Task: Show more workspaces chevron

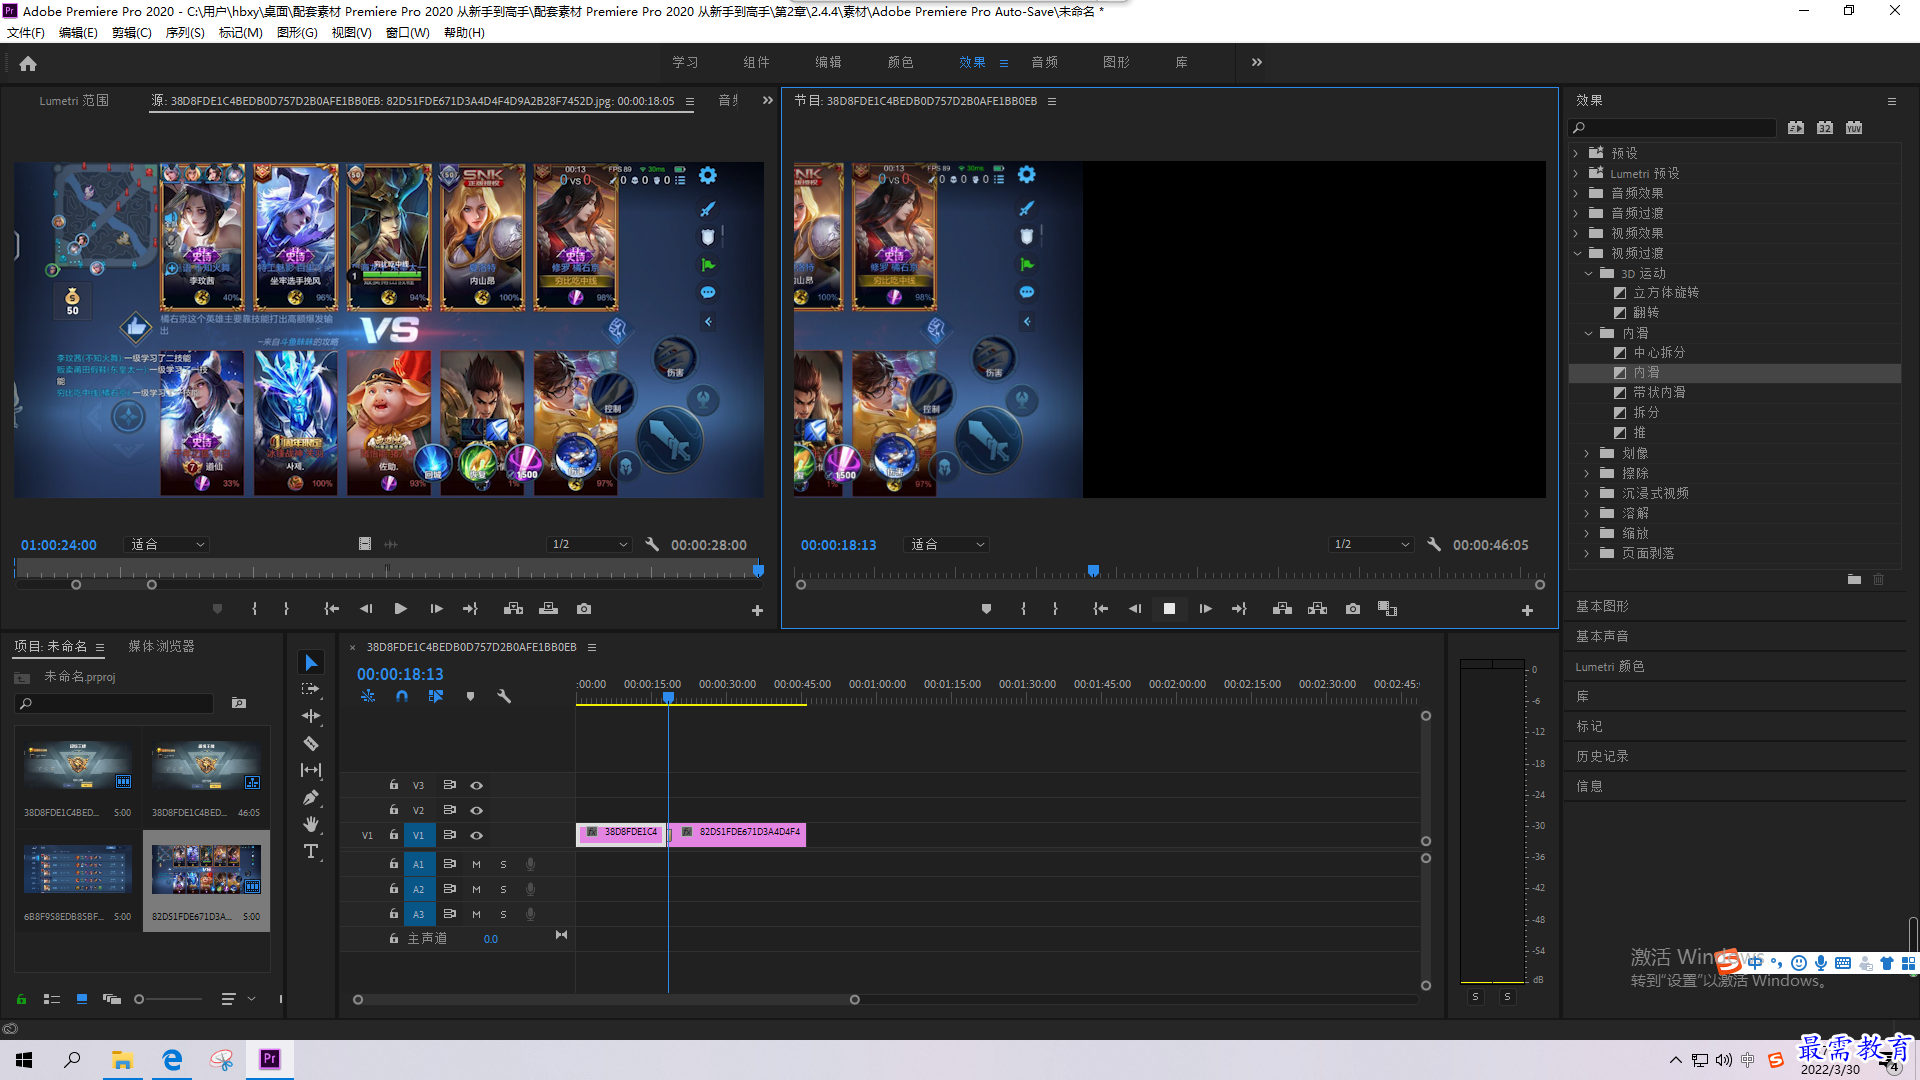Action: (x=1256, y=62)
